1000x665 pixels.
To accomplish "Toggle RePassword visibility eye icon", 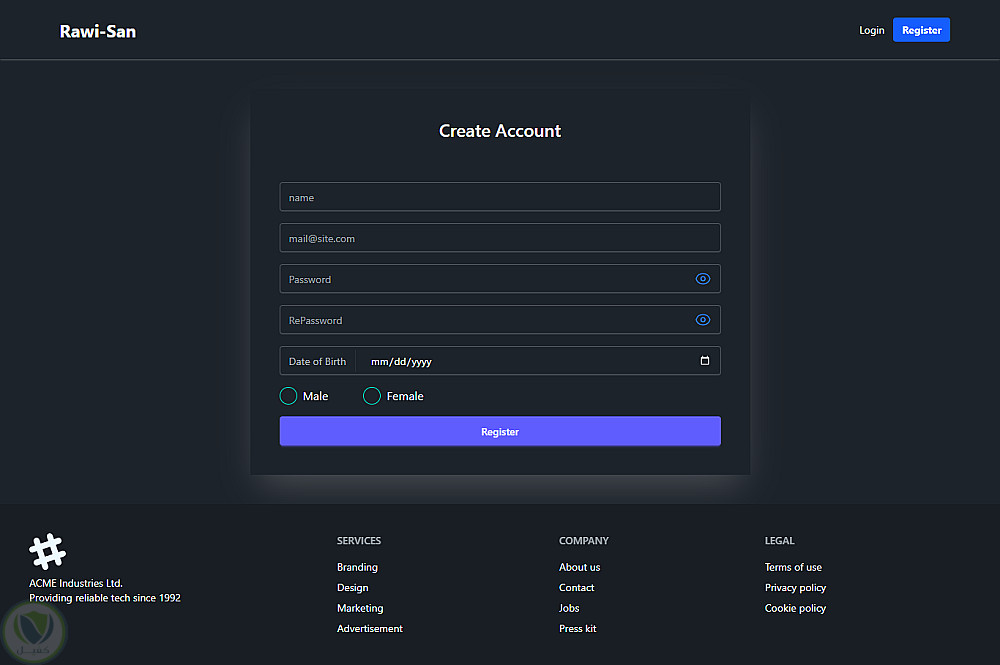I will [702, 320].
